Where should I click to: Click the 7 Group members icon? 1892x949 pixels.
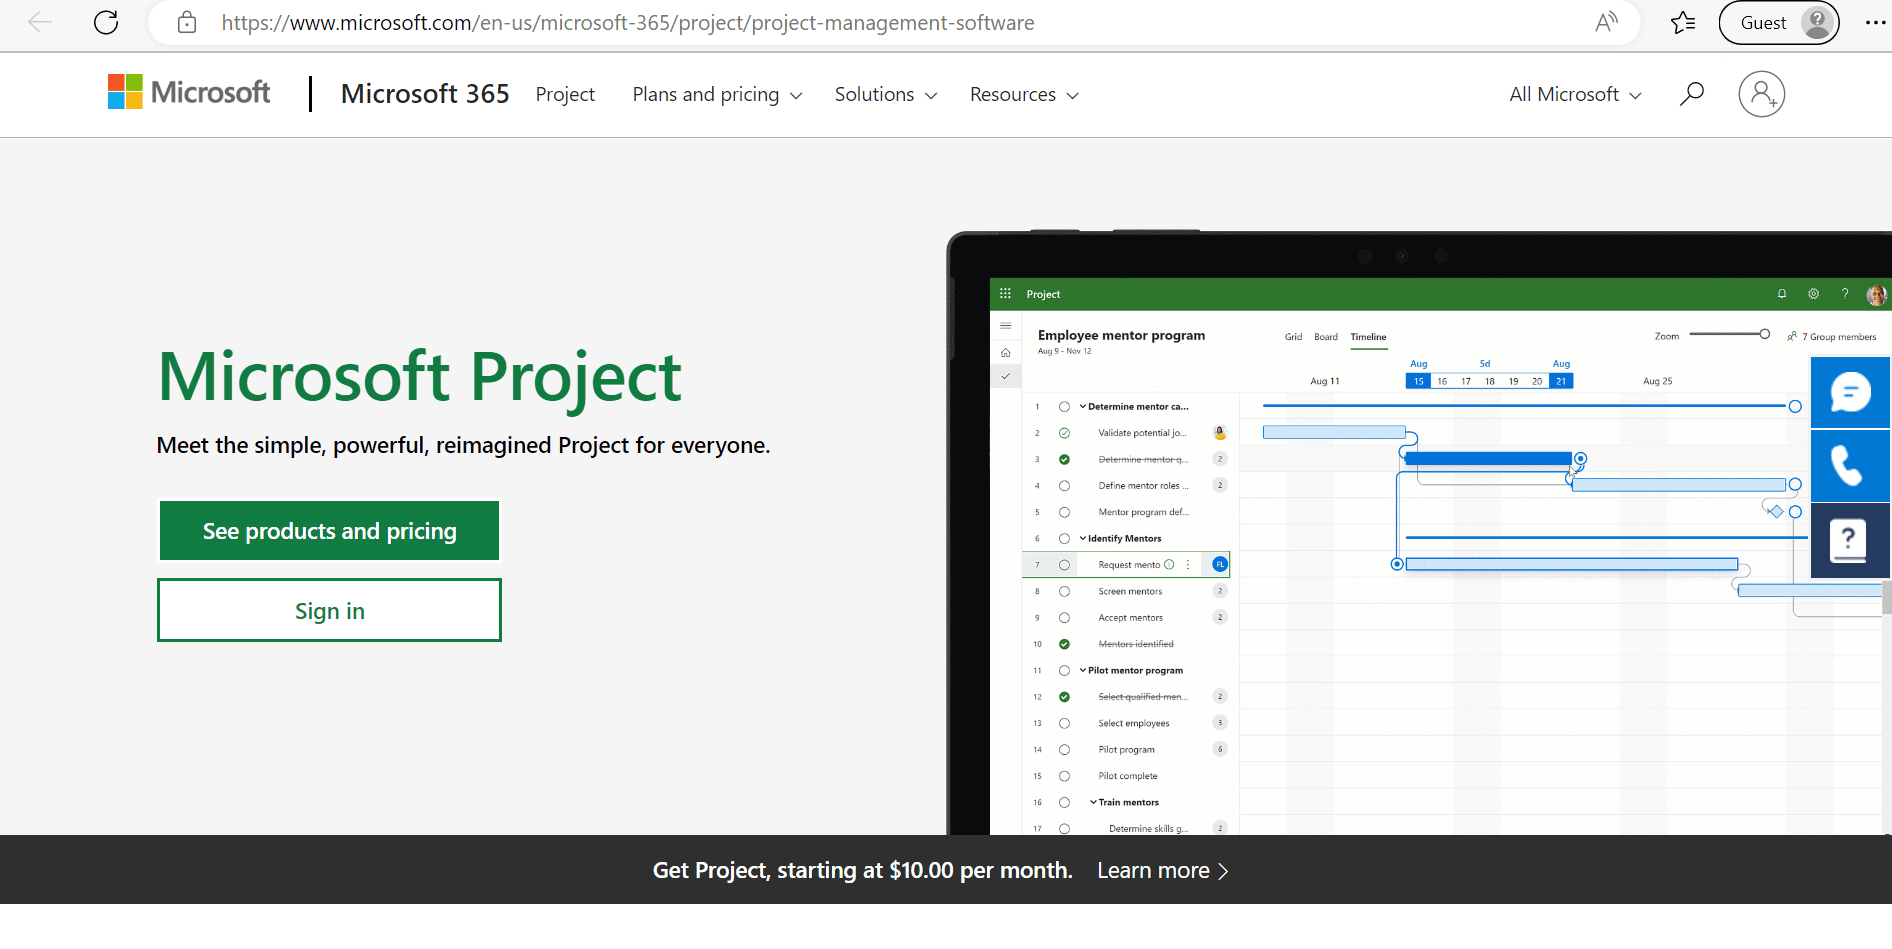pyautogui.click(x=1793, y=337)
